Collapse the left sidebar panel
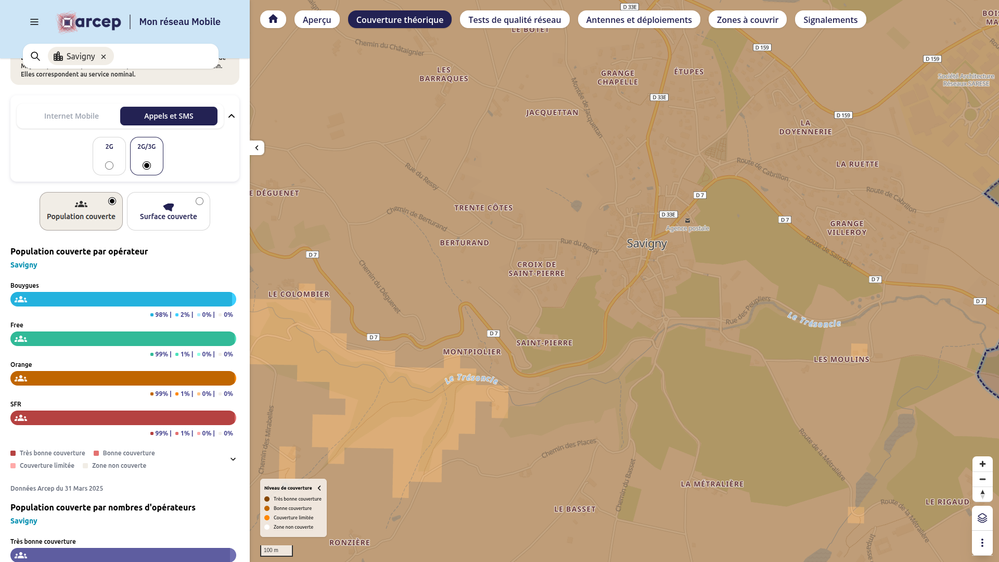 click(x=257, y=148)
